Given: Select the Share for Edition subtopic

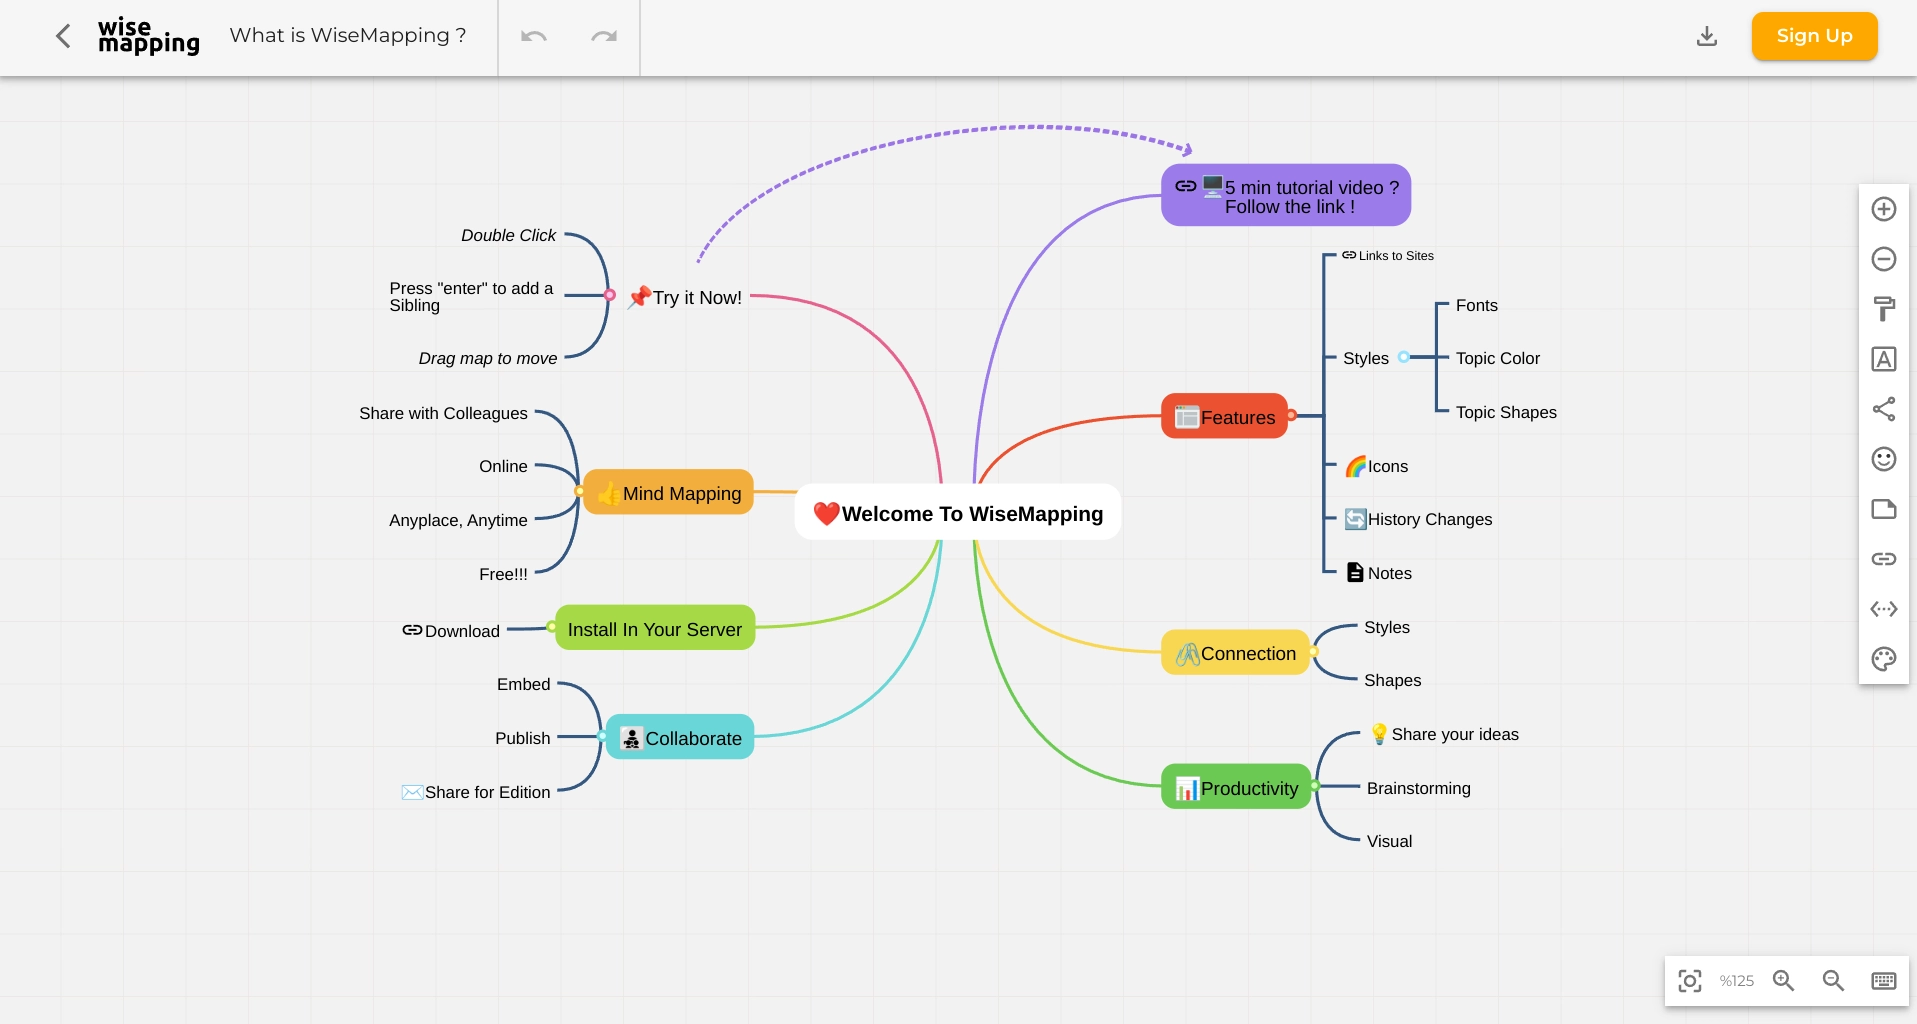Looking at the screenshot, I should click(x=476, y=792).
